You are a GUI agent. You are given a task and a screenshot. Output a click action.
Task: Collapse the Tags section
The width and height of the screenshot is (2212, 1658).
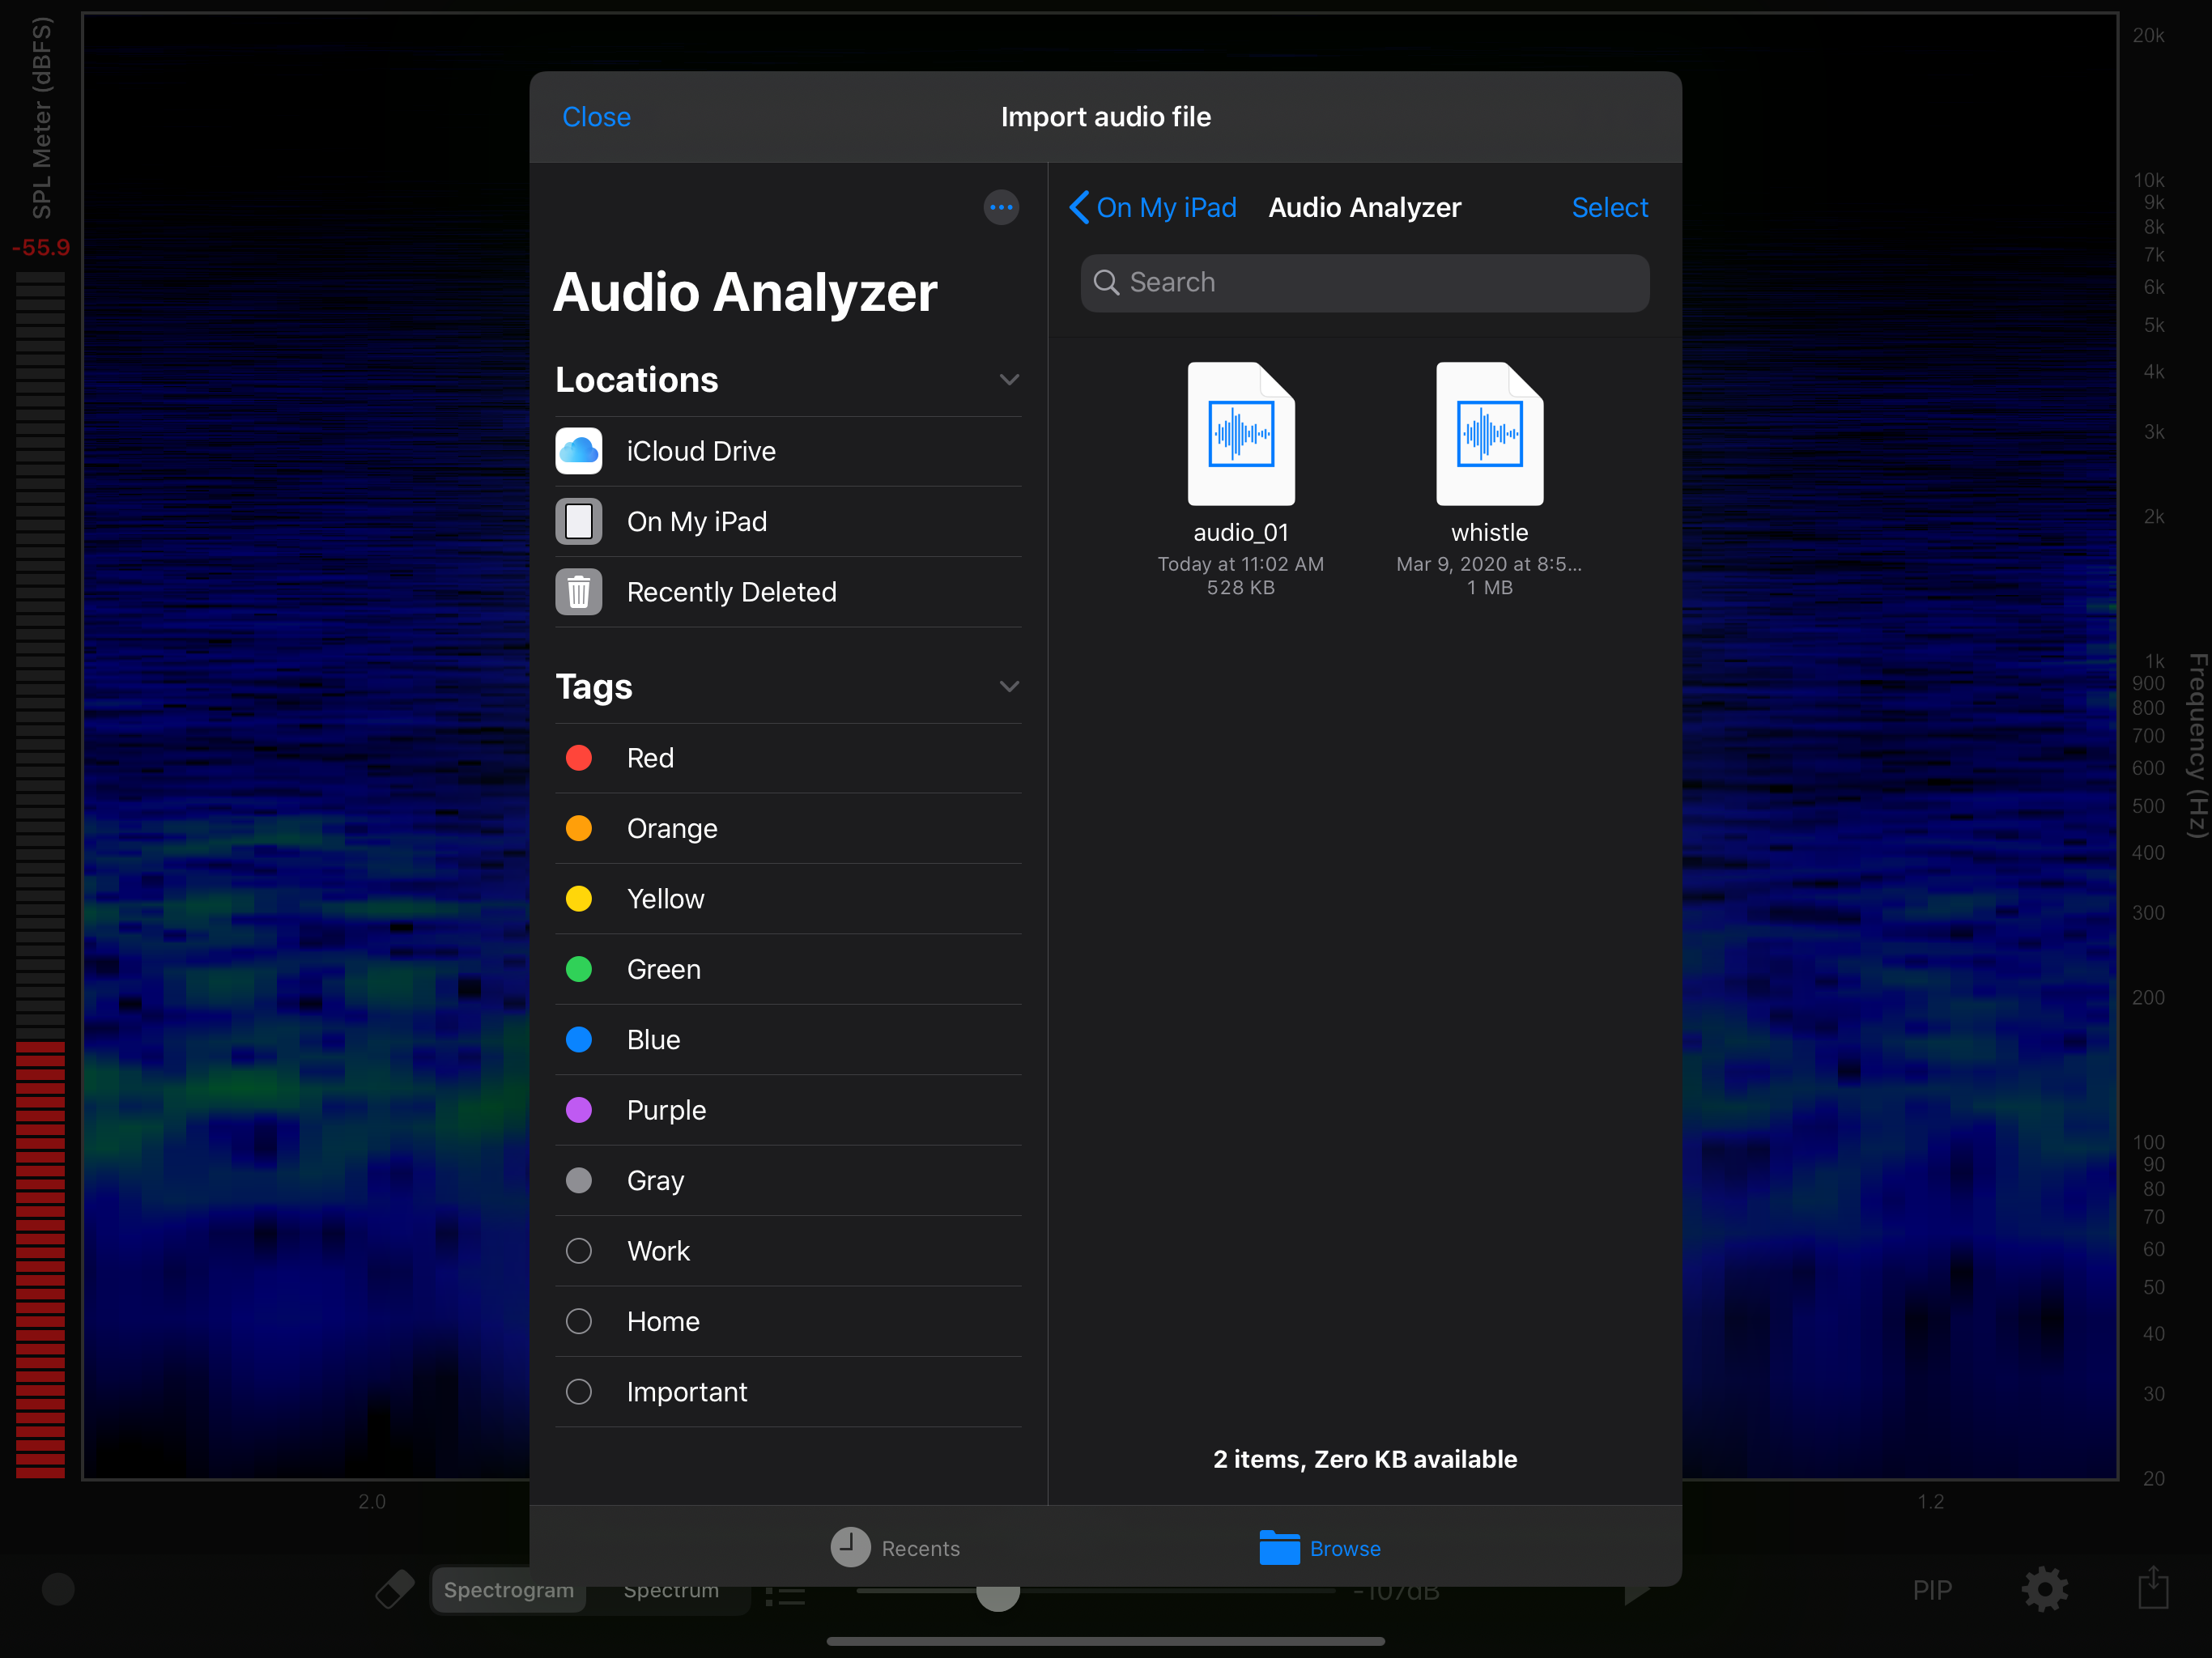[1009, 687]
